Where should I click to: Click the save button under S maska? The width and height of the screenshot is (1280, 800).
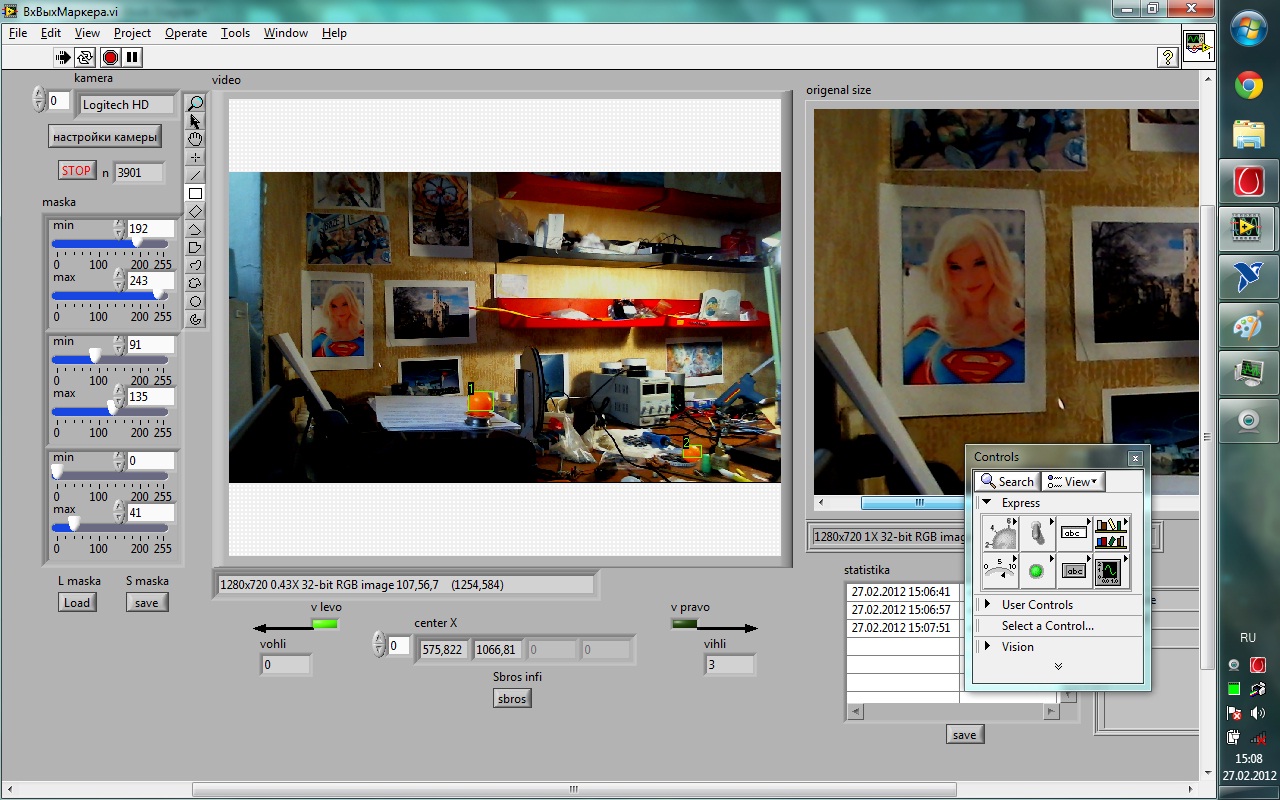pos(147,602)
